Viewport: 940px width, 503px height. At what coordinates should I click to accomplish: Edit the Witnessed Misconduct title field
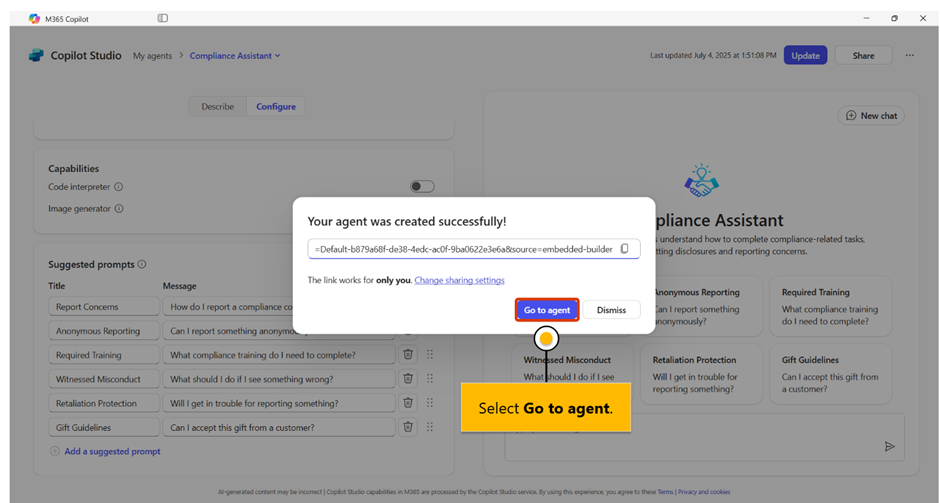pos(104,379)
